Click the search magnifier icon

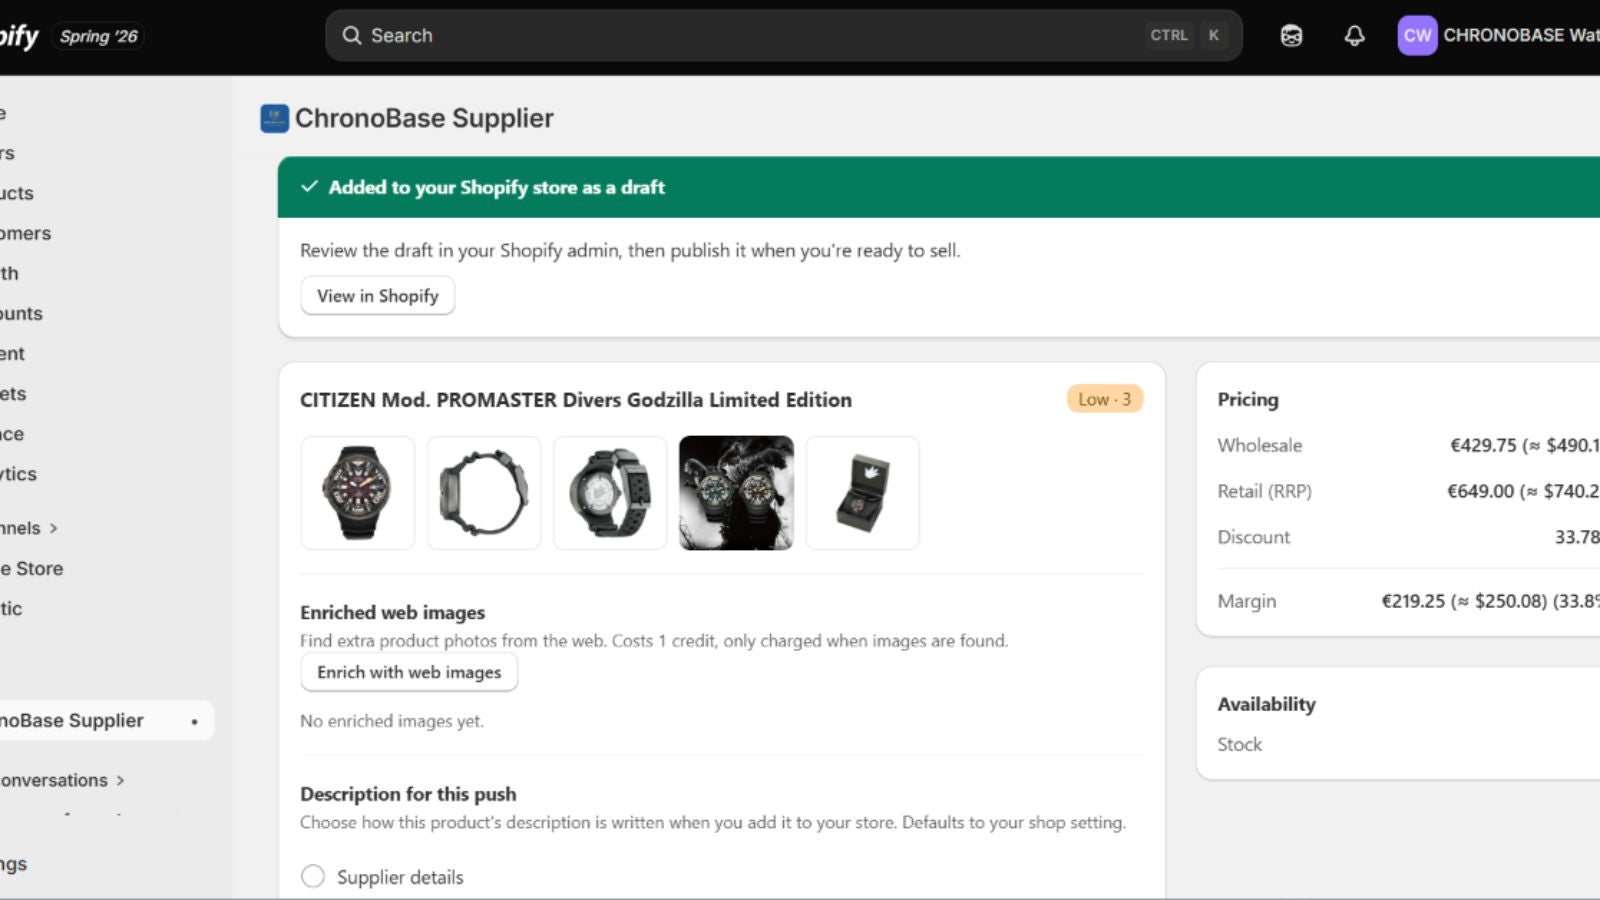(352, 36)
